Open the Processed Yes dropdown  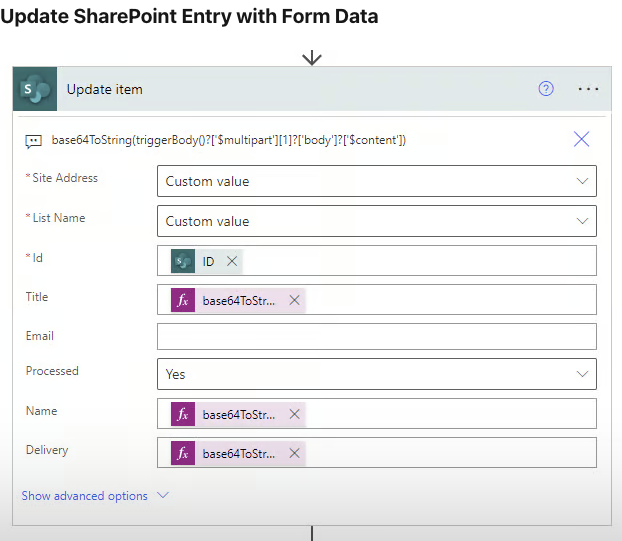[x=377, y=374]
